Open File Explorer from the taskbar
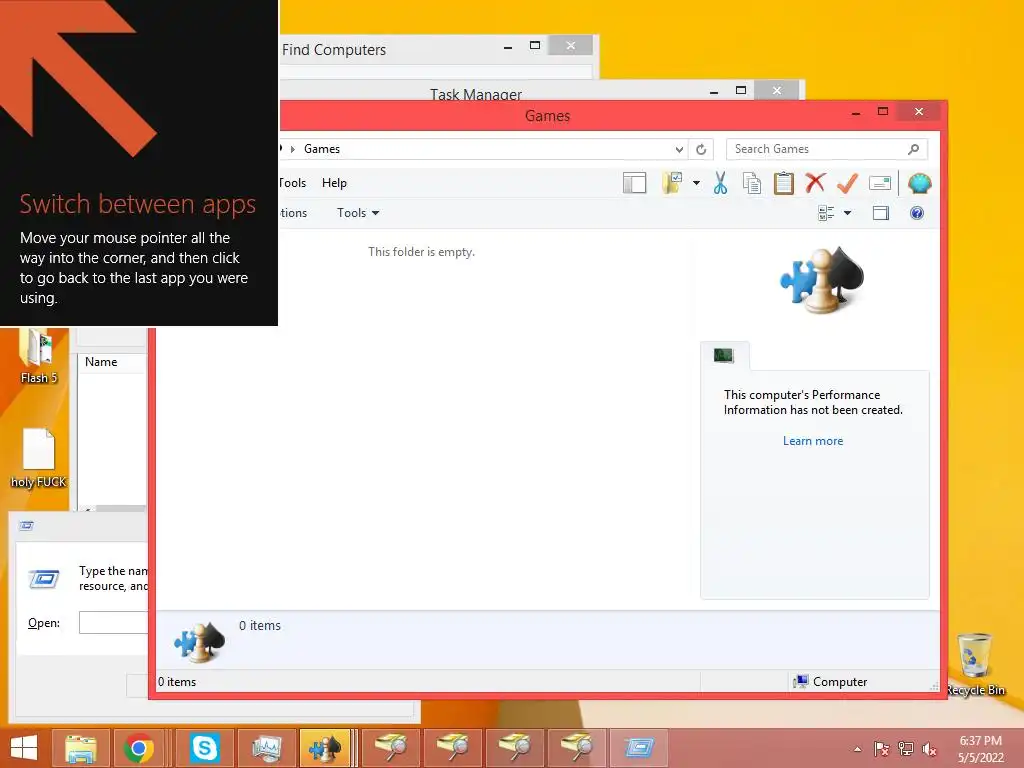 coord(81,748)
